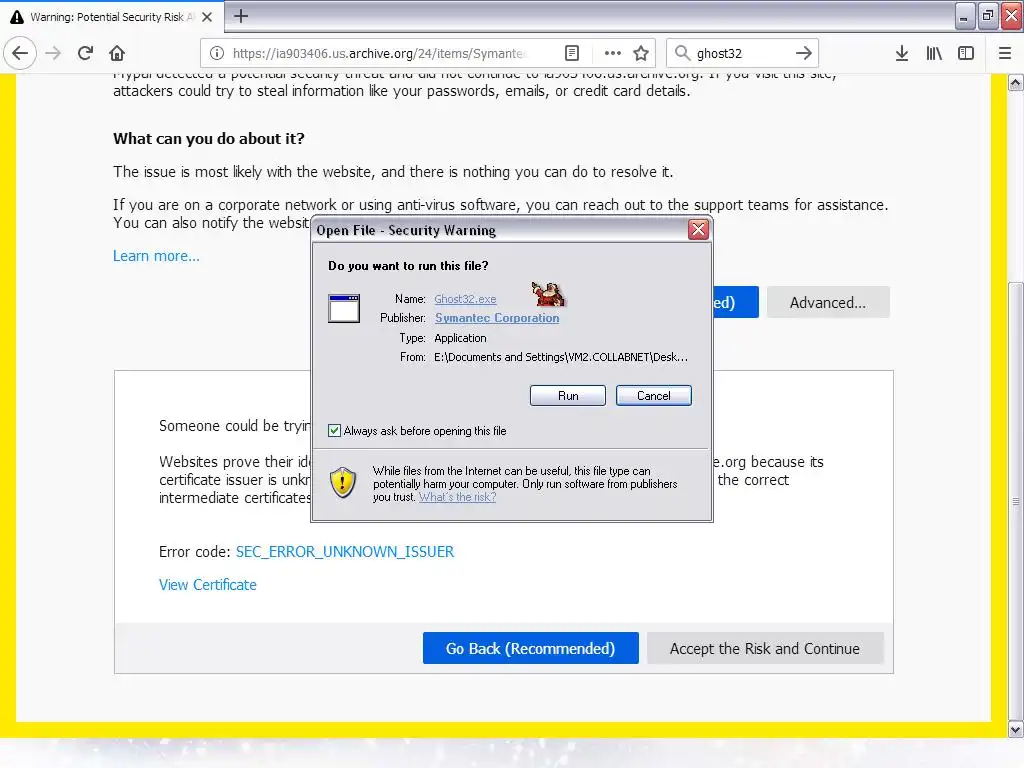Open the Firefox home page

tap(117, 53)
